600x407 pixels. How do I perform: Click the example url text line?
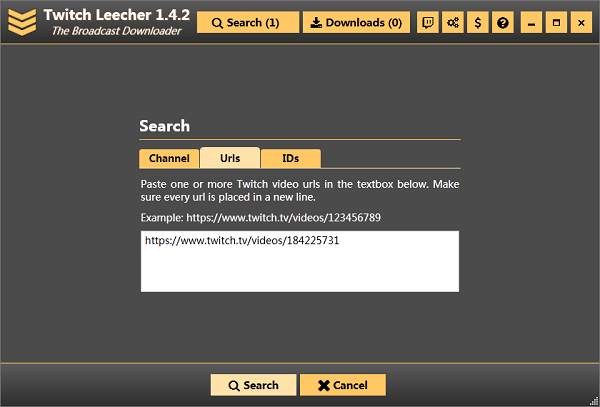261,218
